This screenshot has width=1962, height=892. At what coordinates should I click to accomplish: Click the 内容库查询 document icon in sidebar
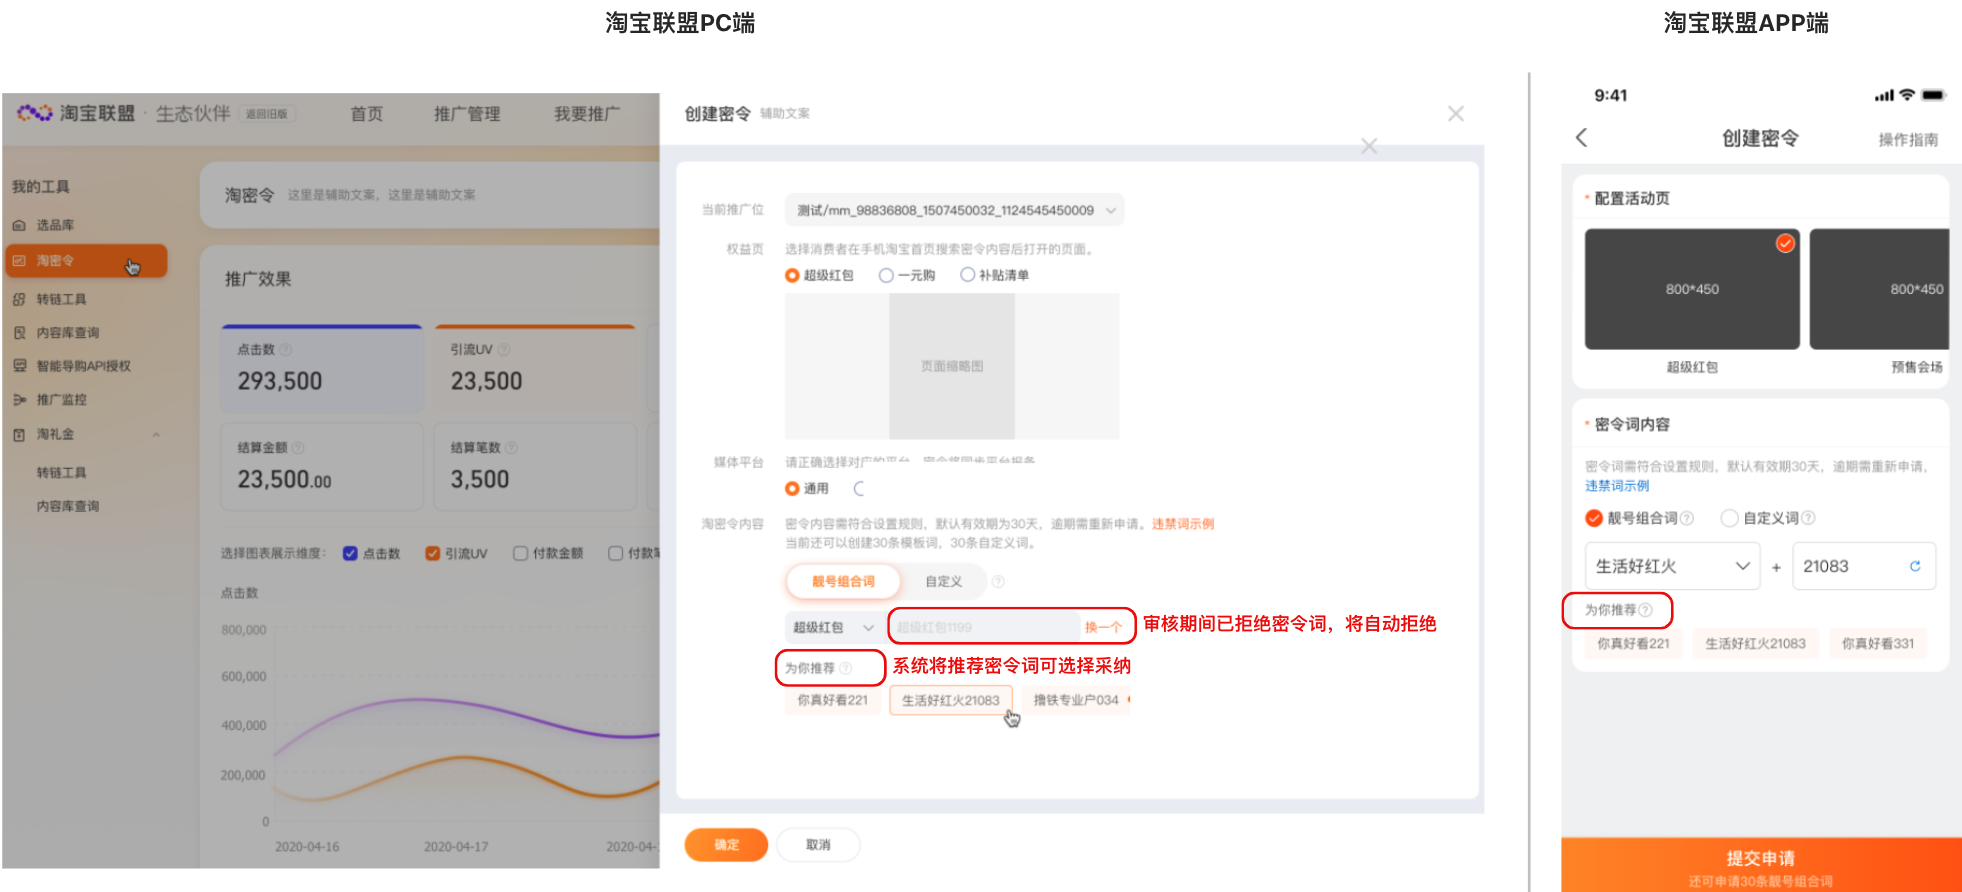(19, 333)
